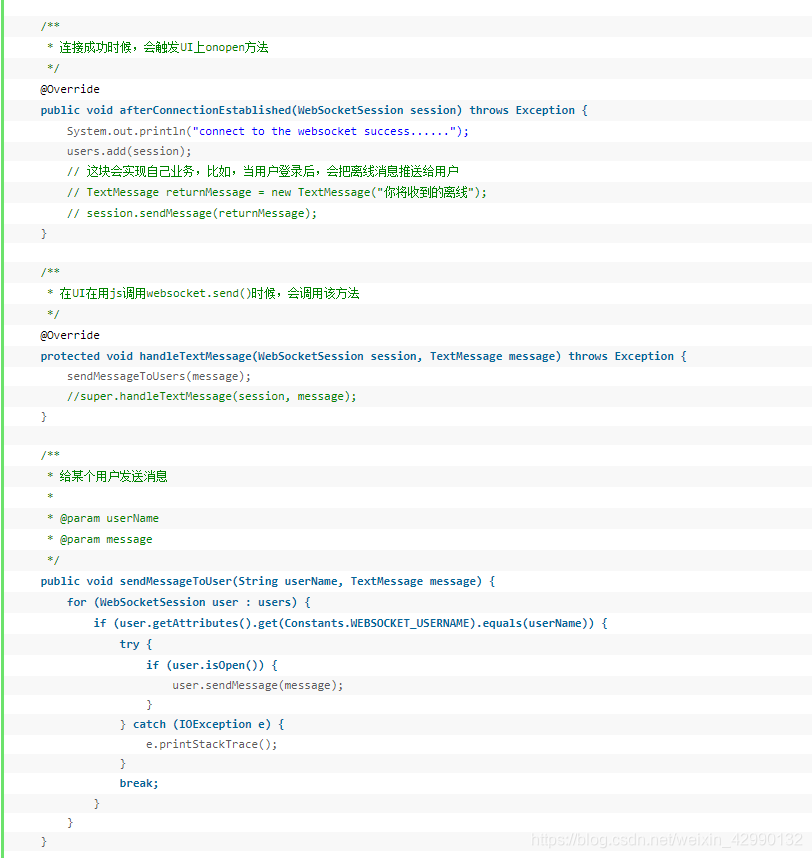The image size is (812, 858).
Task: Click the user.sendMessage(message); line
Action: [x=258, y=686]
